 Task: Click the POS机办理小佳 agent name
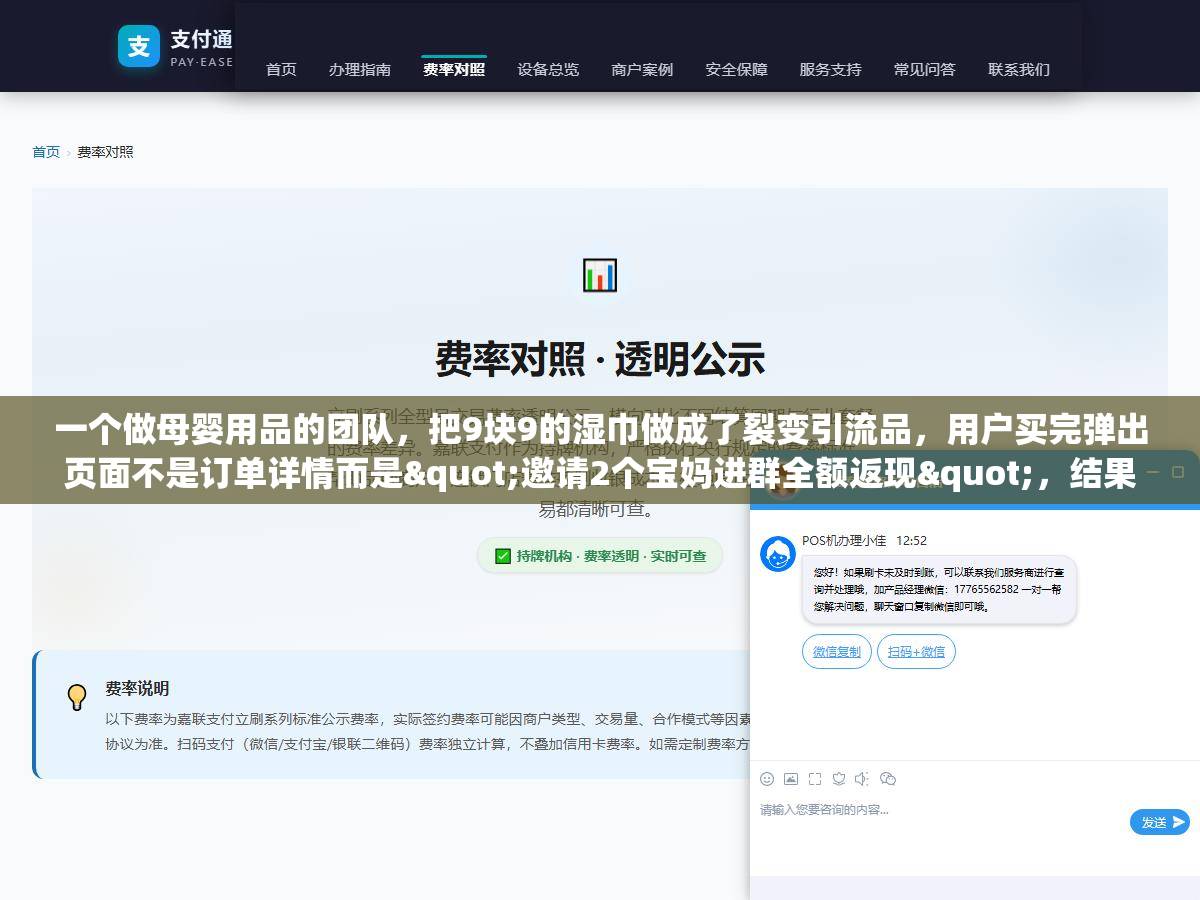click(x=844, y=540)
